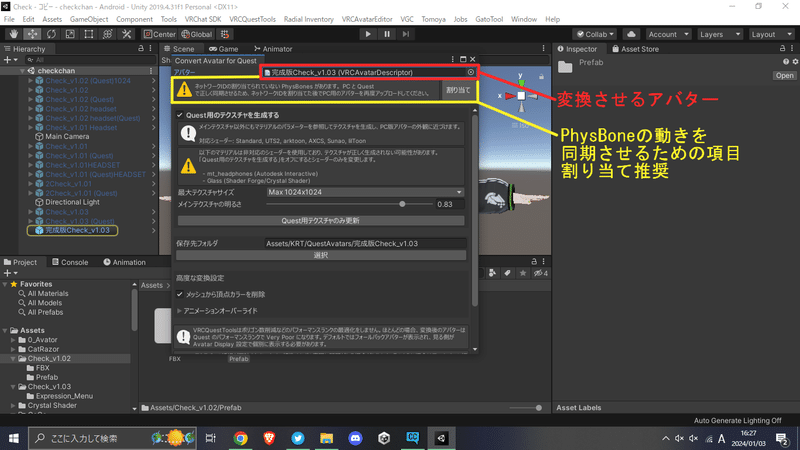Select the Move tool in toolbar
800x450 pixels.
point(32,34)
